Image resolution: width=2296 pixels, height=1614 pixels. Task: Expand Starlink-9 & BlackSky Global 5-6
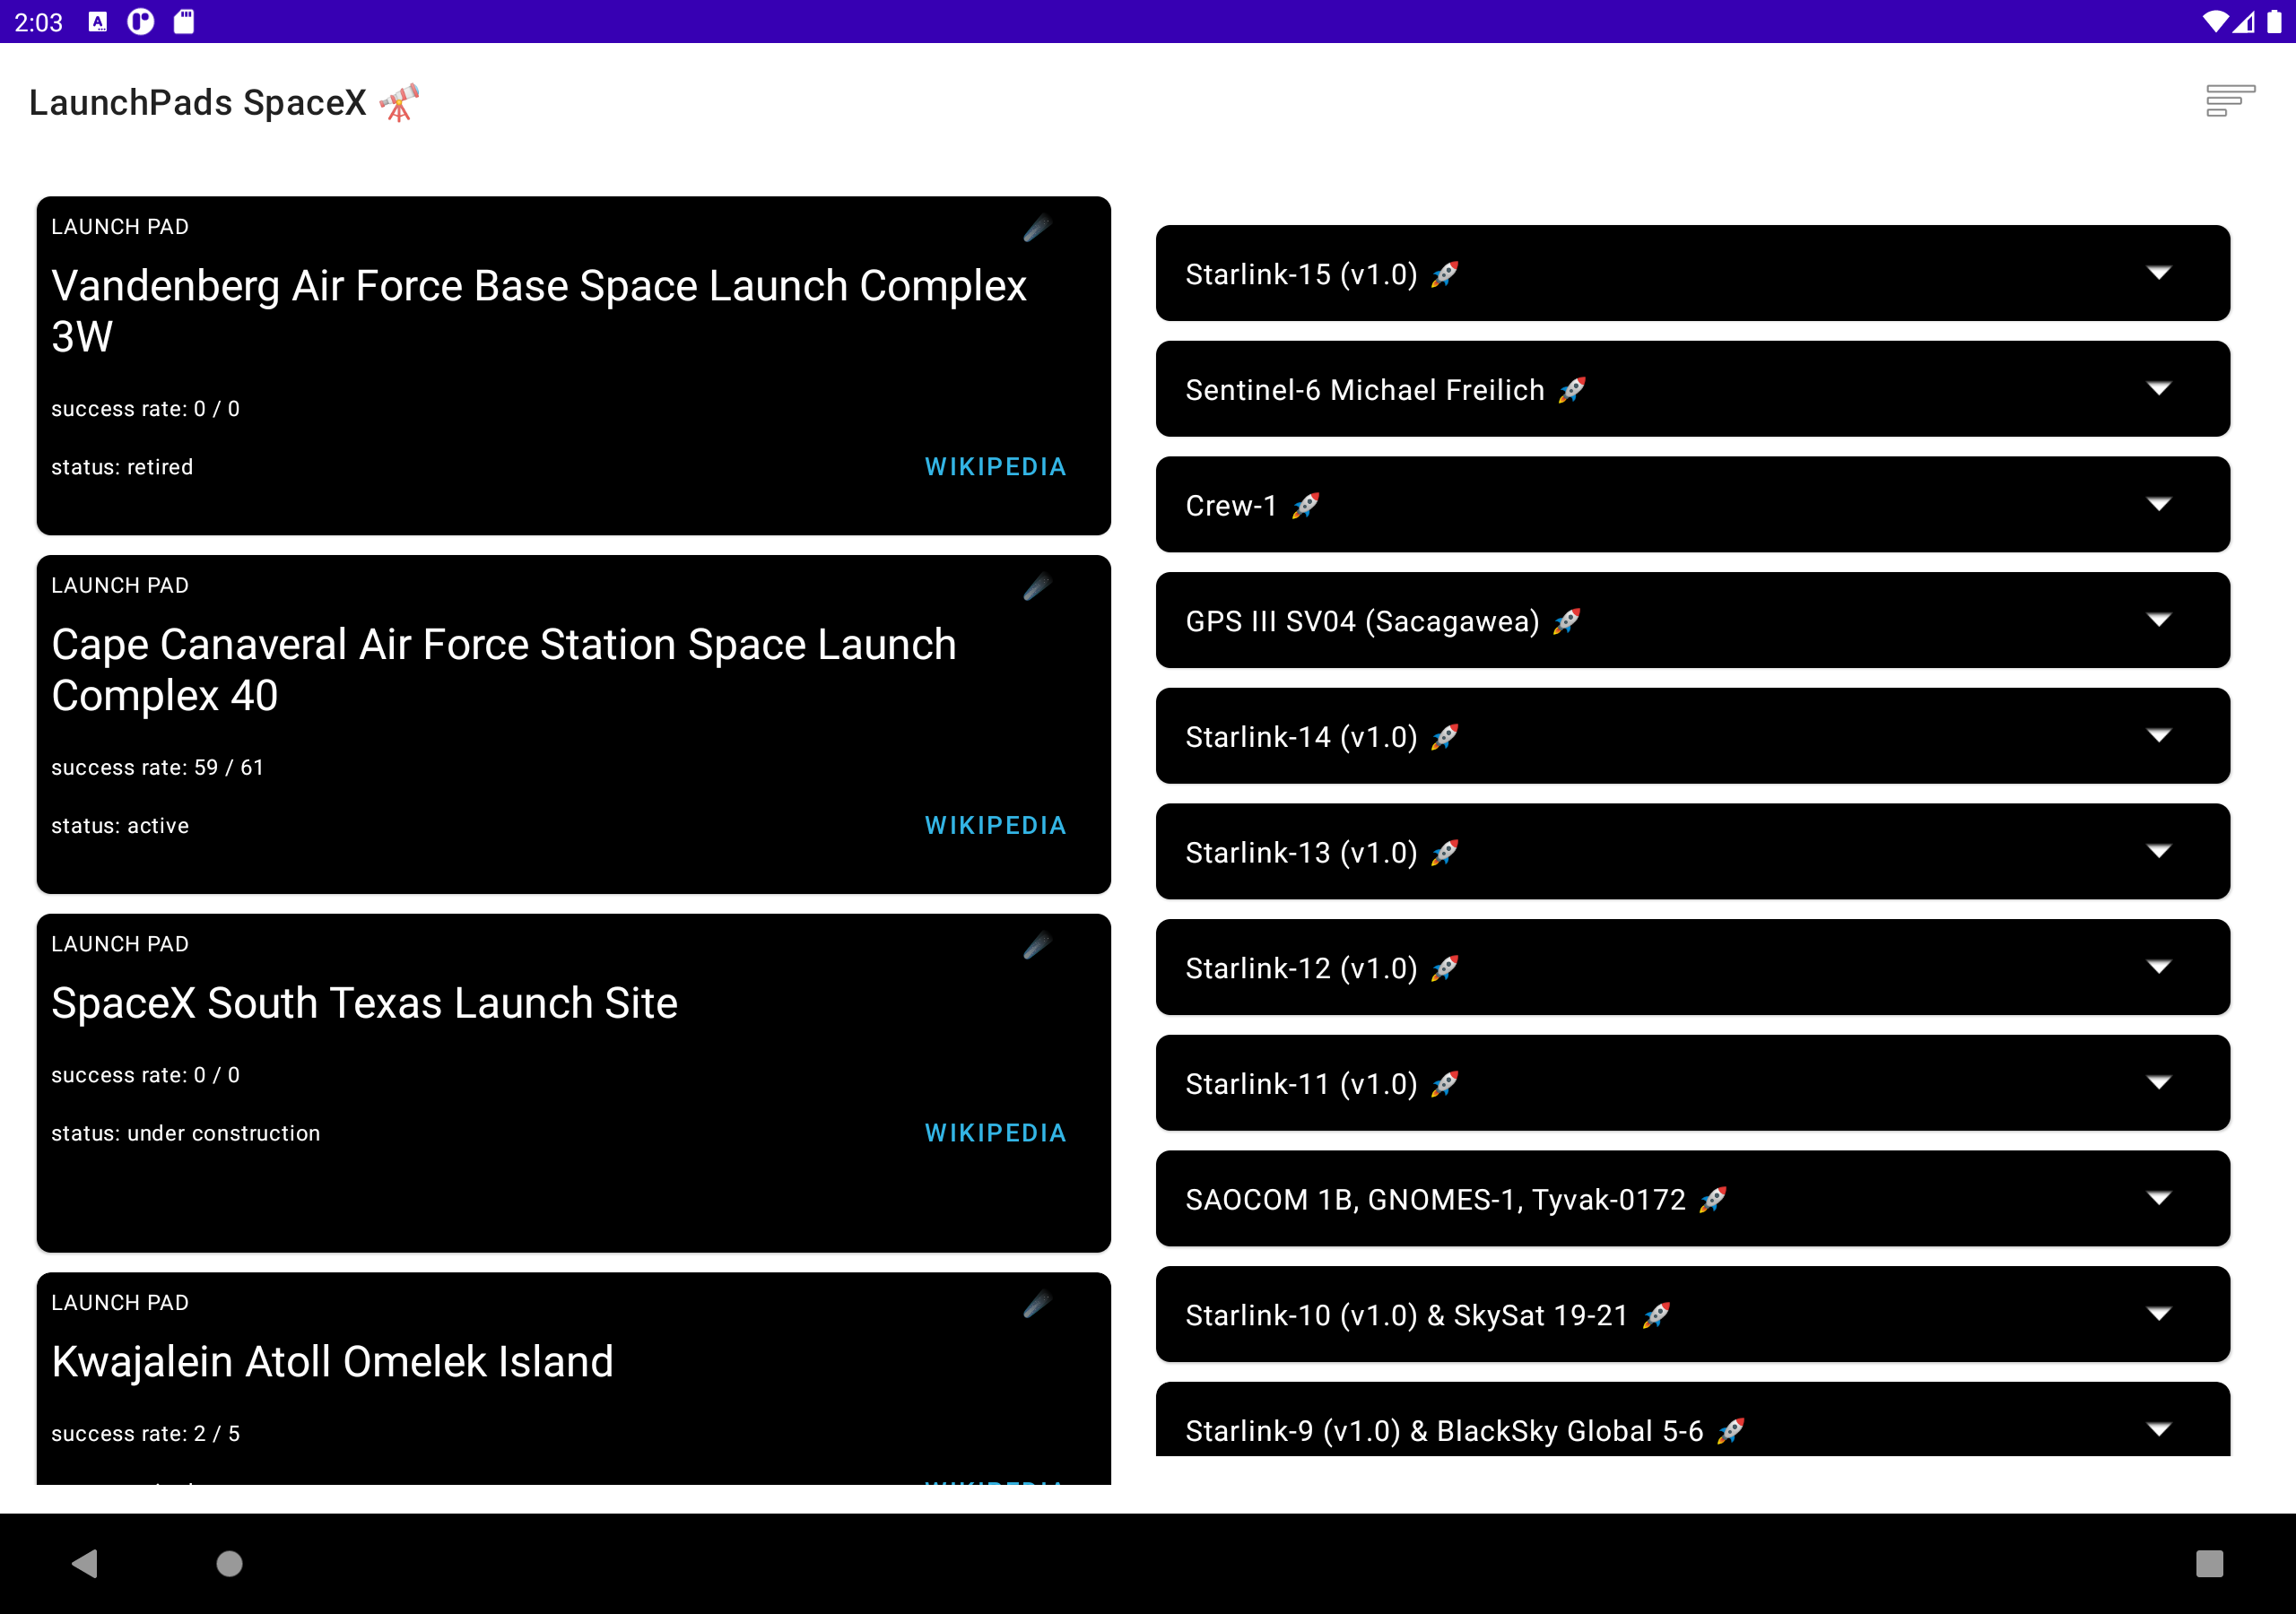(x=2158, y=1429)
